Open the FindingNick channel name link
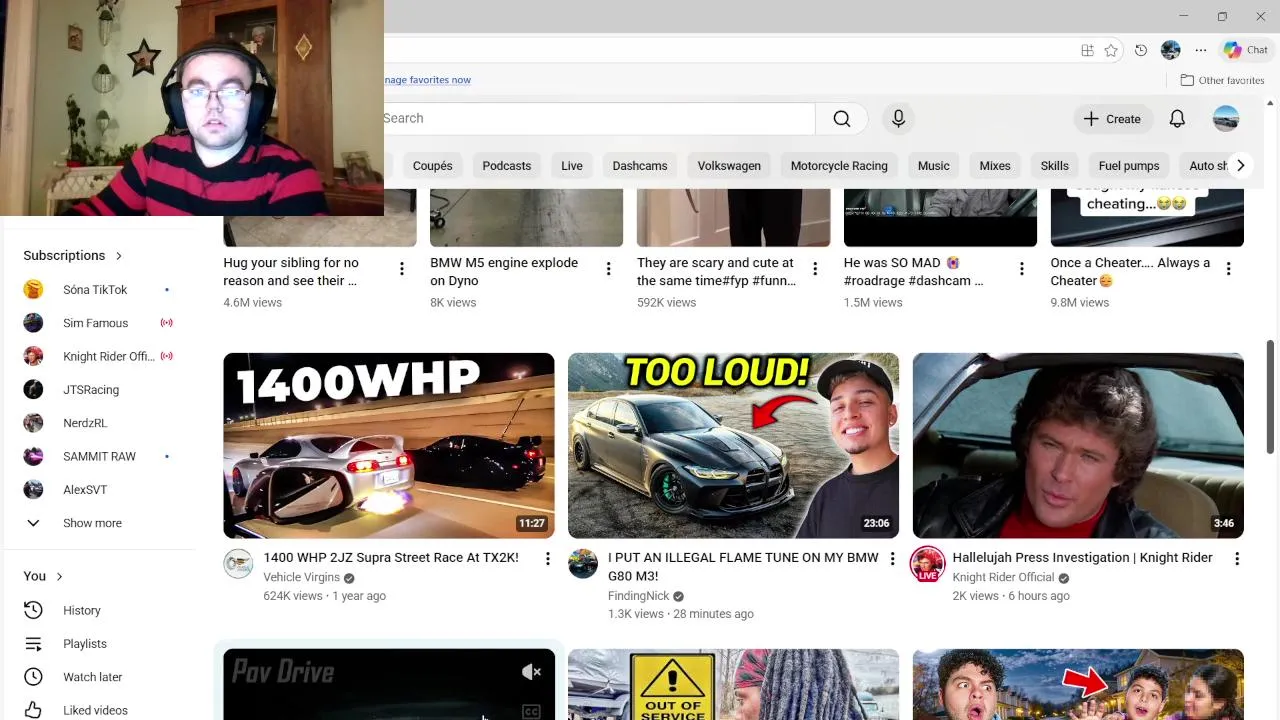The image size is (1280, 720). click(x=639, y=596)
